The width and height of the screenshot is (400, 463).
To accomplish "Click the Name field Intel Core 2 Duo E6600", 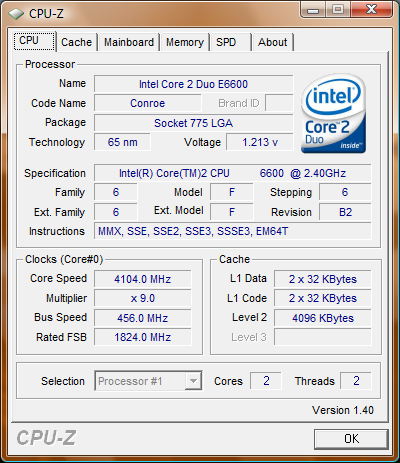I will tap(194, 84).
